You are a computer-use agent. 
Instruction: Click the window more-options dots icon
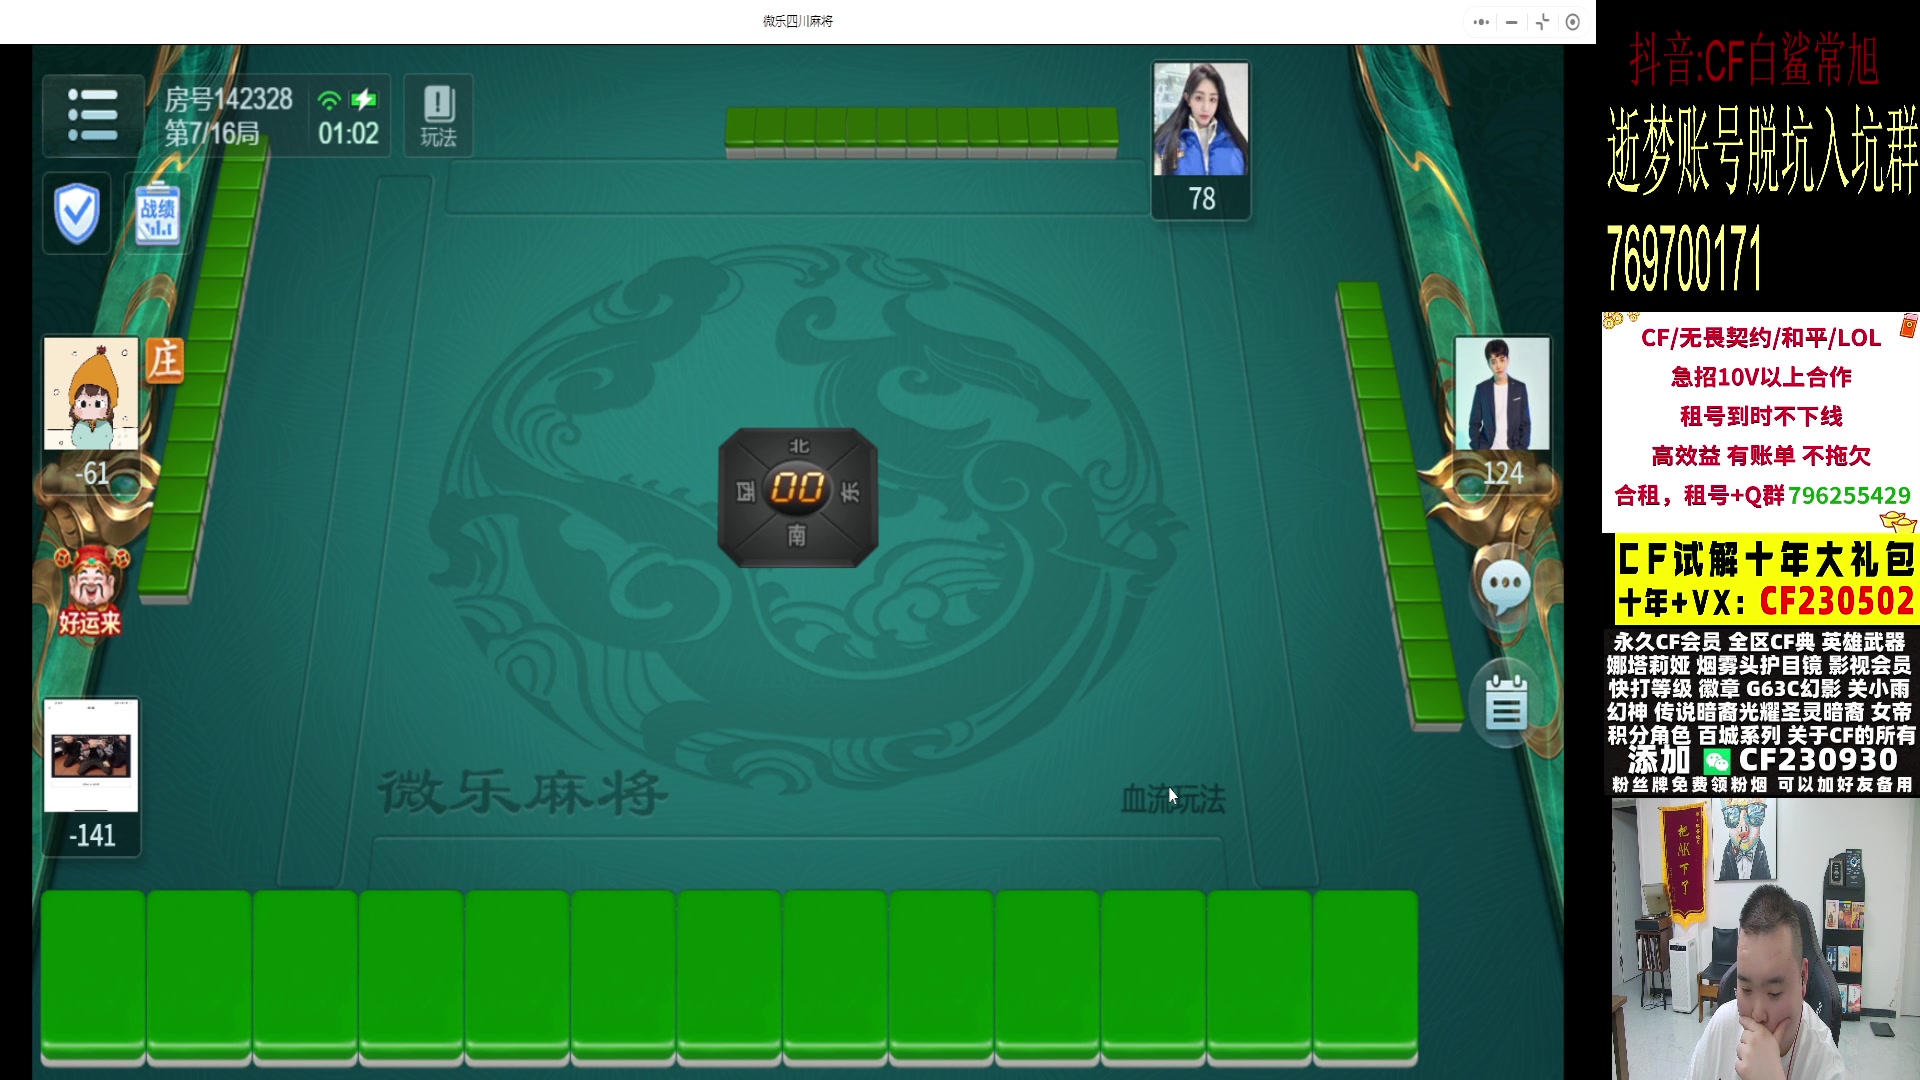pyautogui.click(x=1481, y=22)
